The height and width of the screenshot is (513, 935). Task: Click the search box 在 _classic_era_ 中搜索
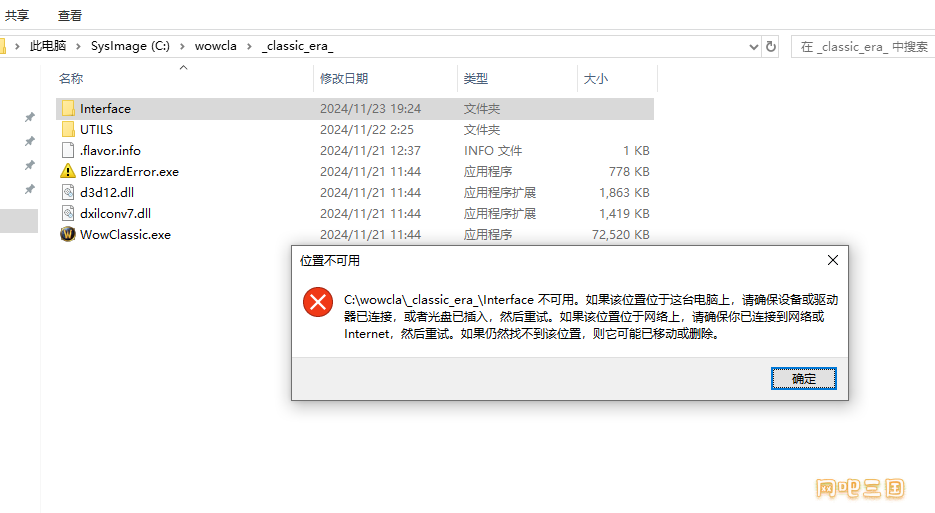click(x=863, y=47)
